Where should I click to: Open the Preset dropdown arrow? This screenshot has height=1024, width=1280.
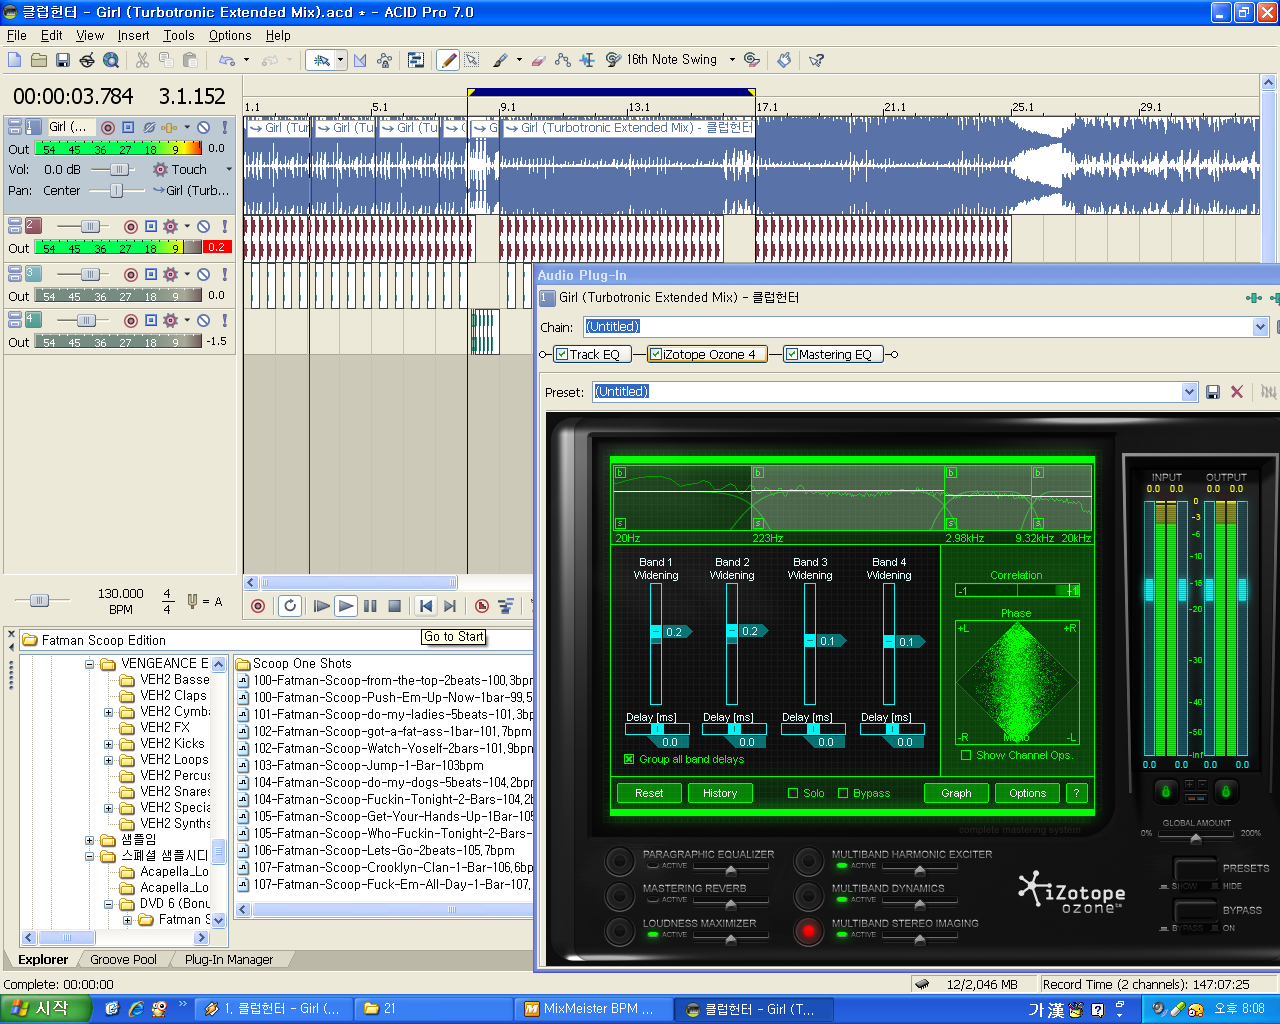(1189, 392)
